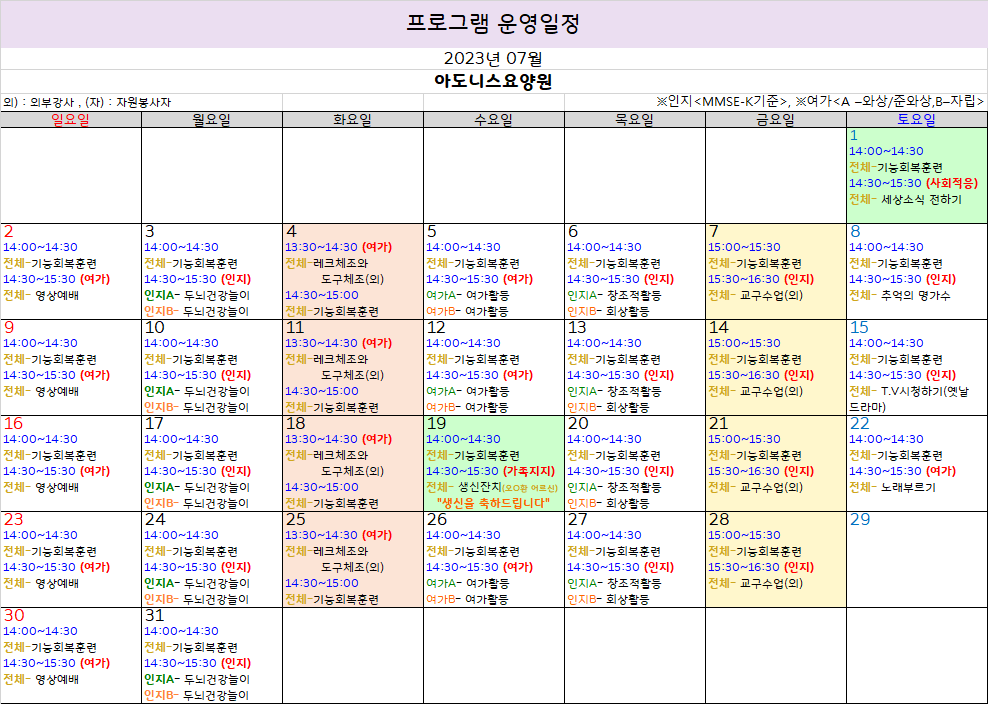Select the legend 외부강사, 자원봉사자 text
The height and width of the screenshot is (704, 988).
[x=87, y=102]
